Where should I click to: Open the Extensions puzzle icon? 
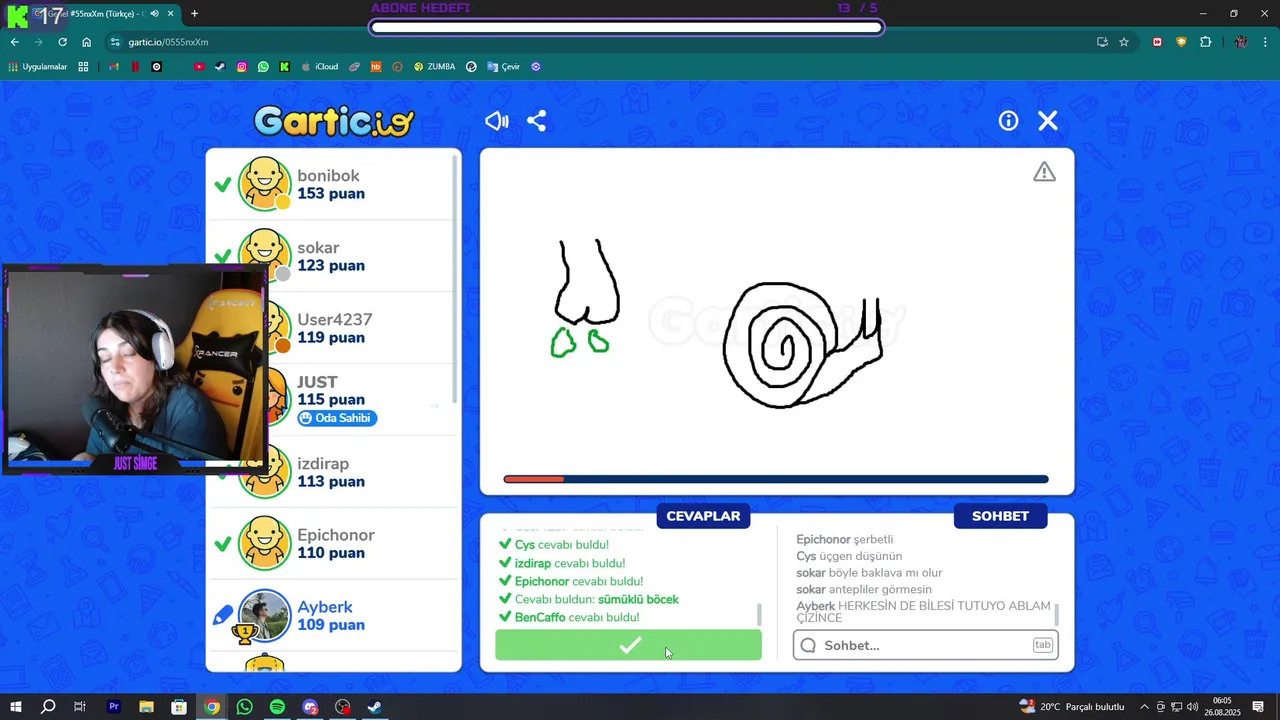click(x=1205, y=42)
